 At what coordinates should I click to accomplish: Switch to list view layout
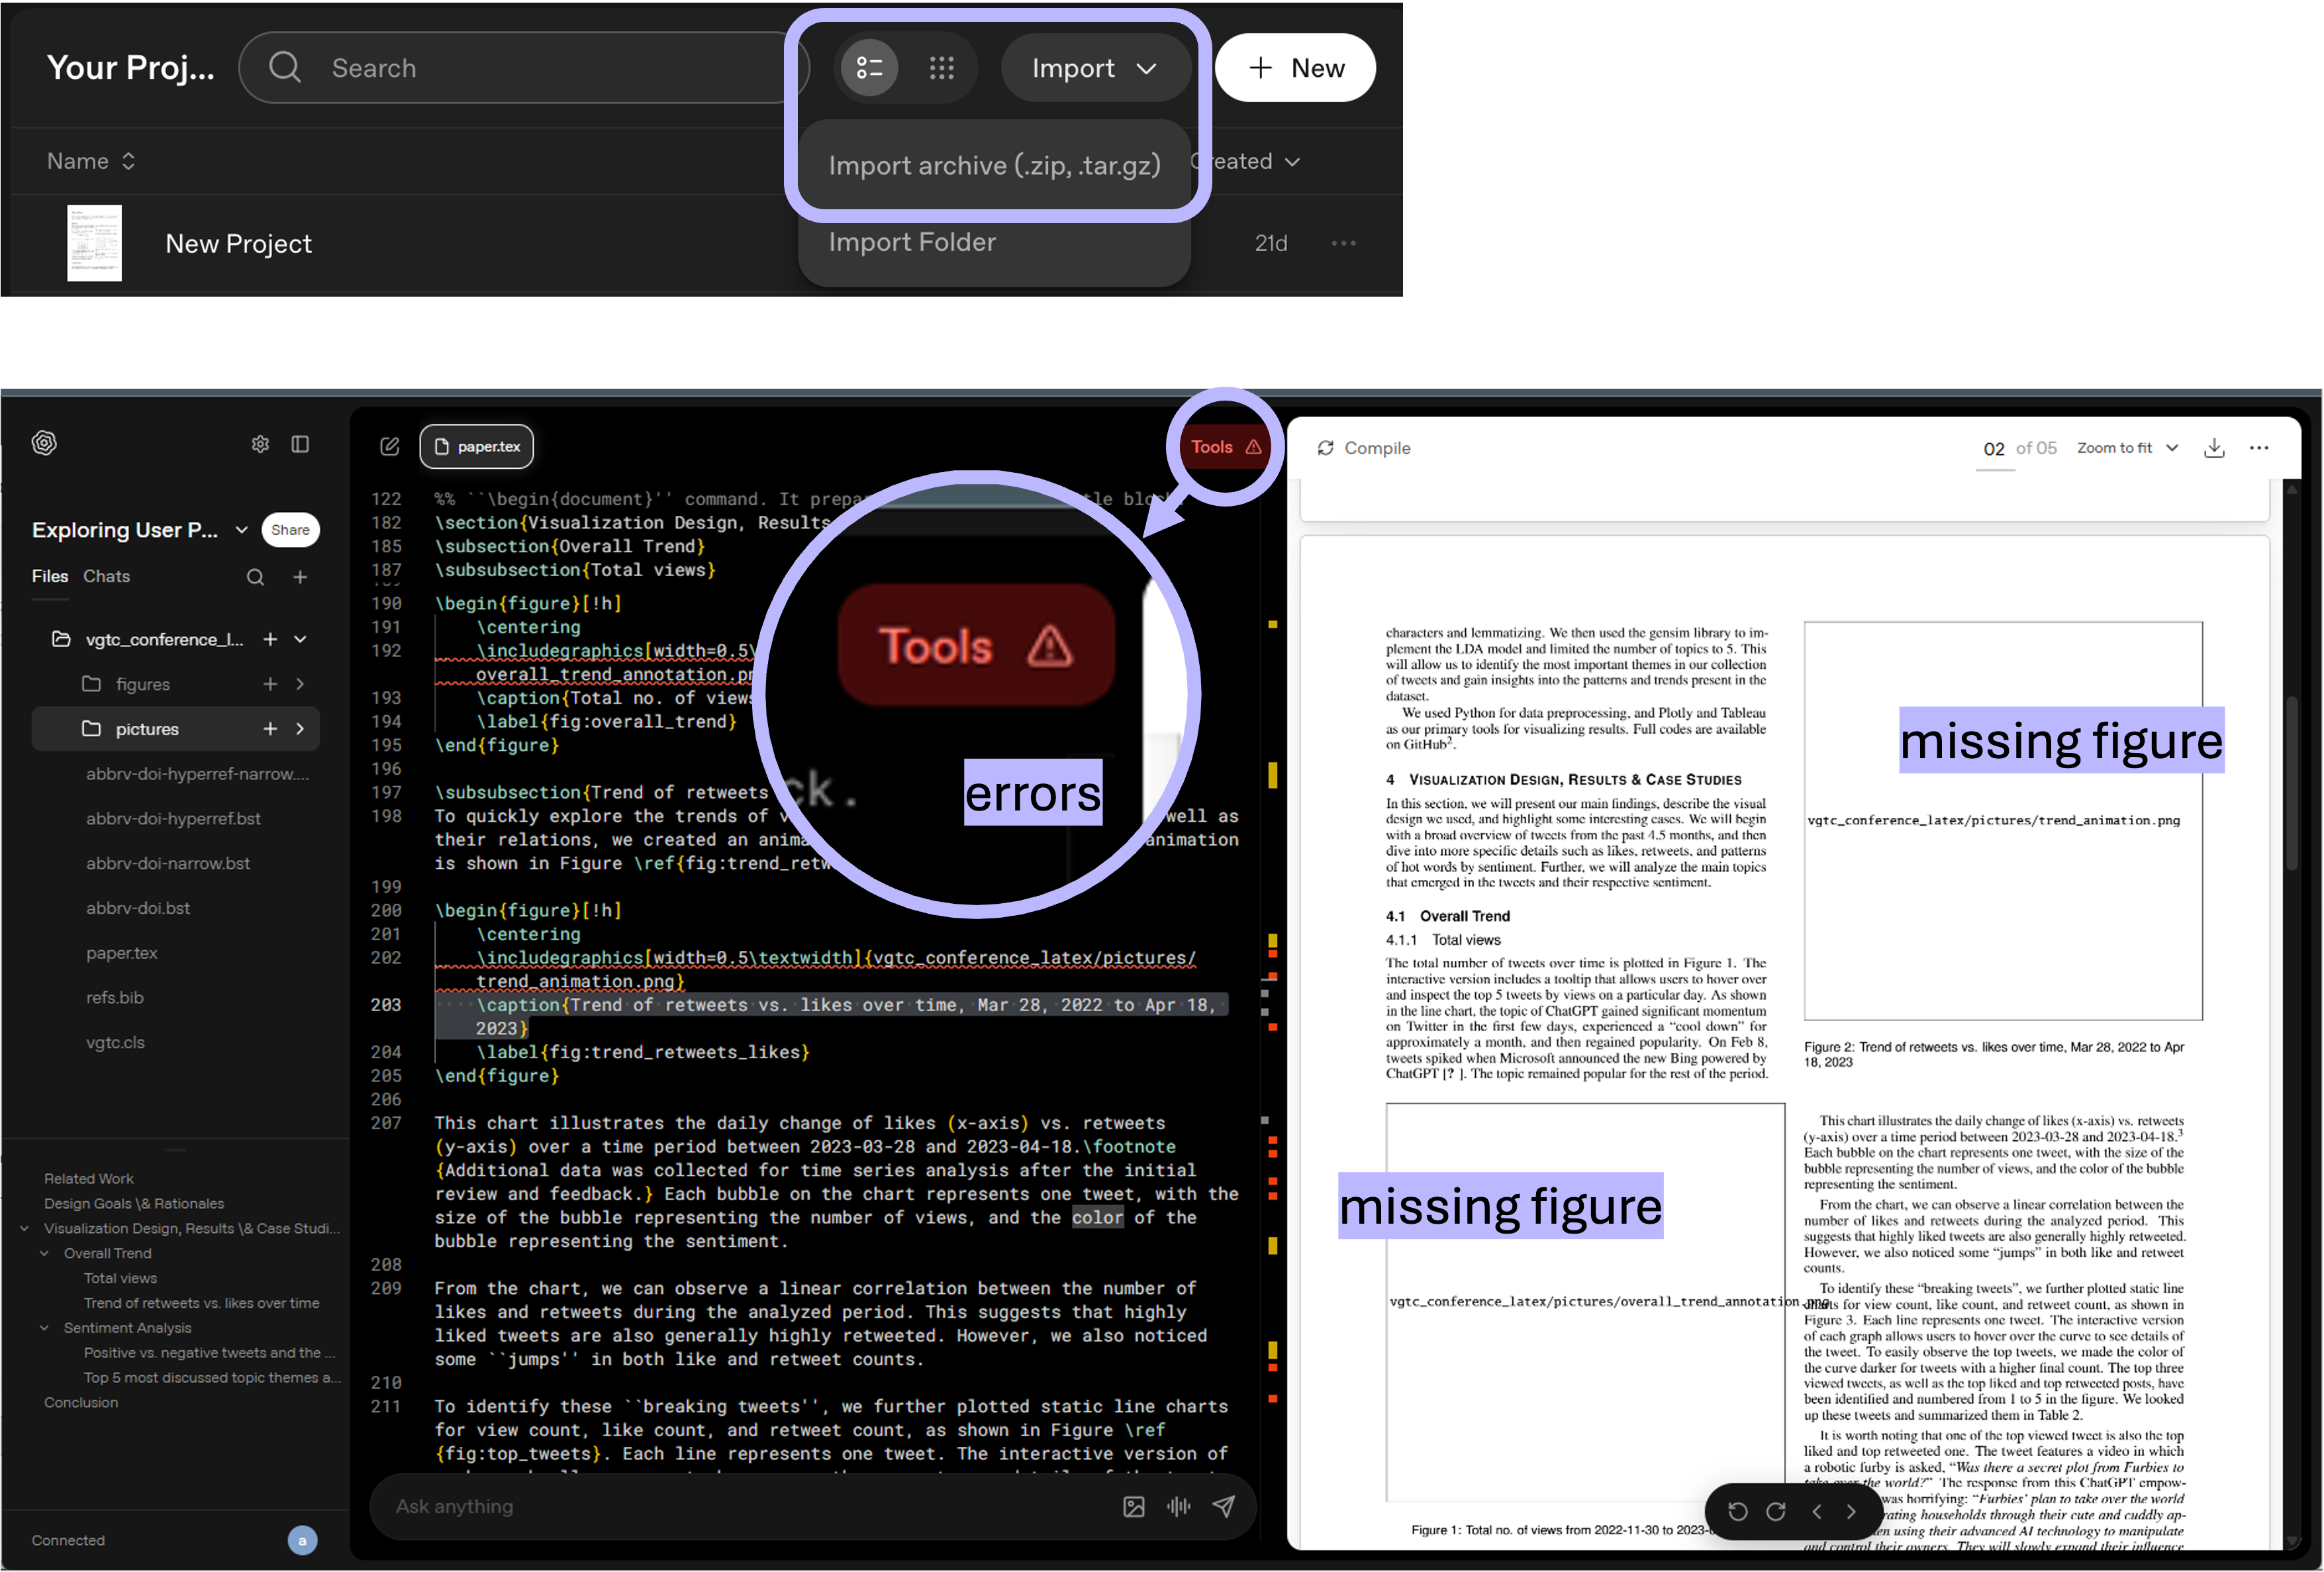click(869, 68)
